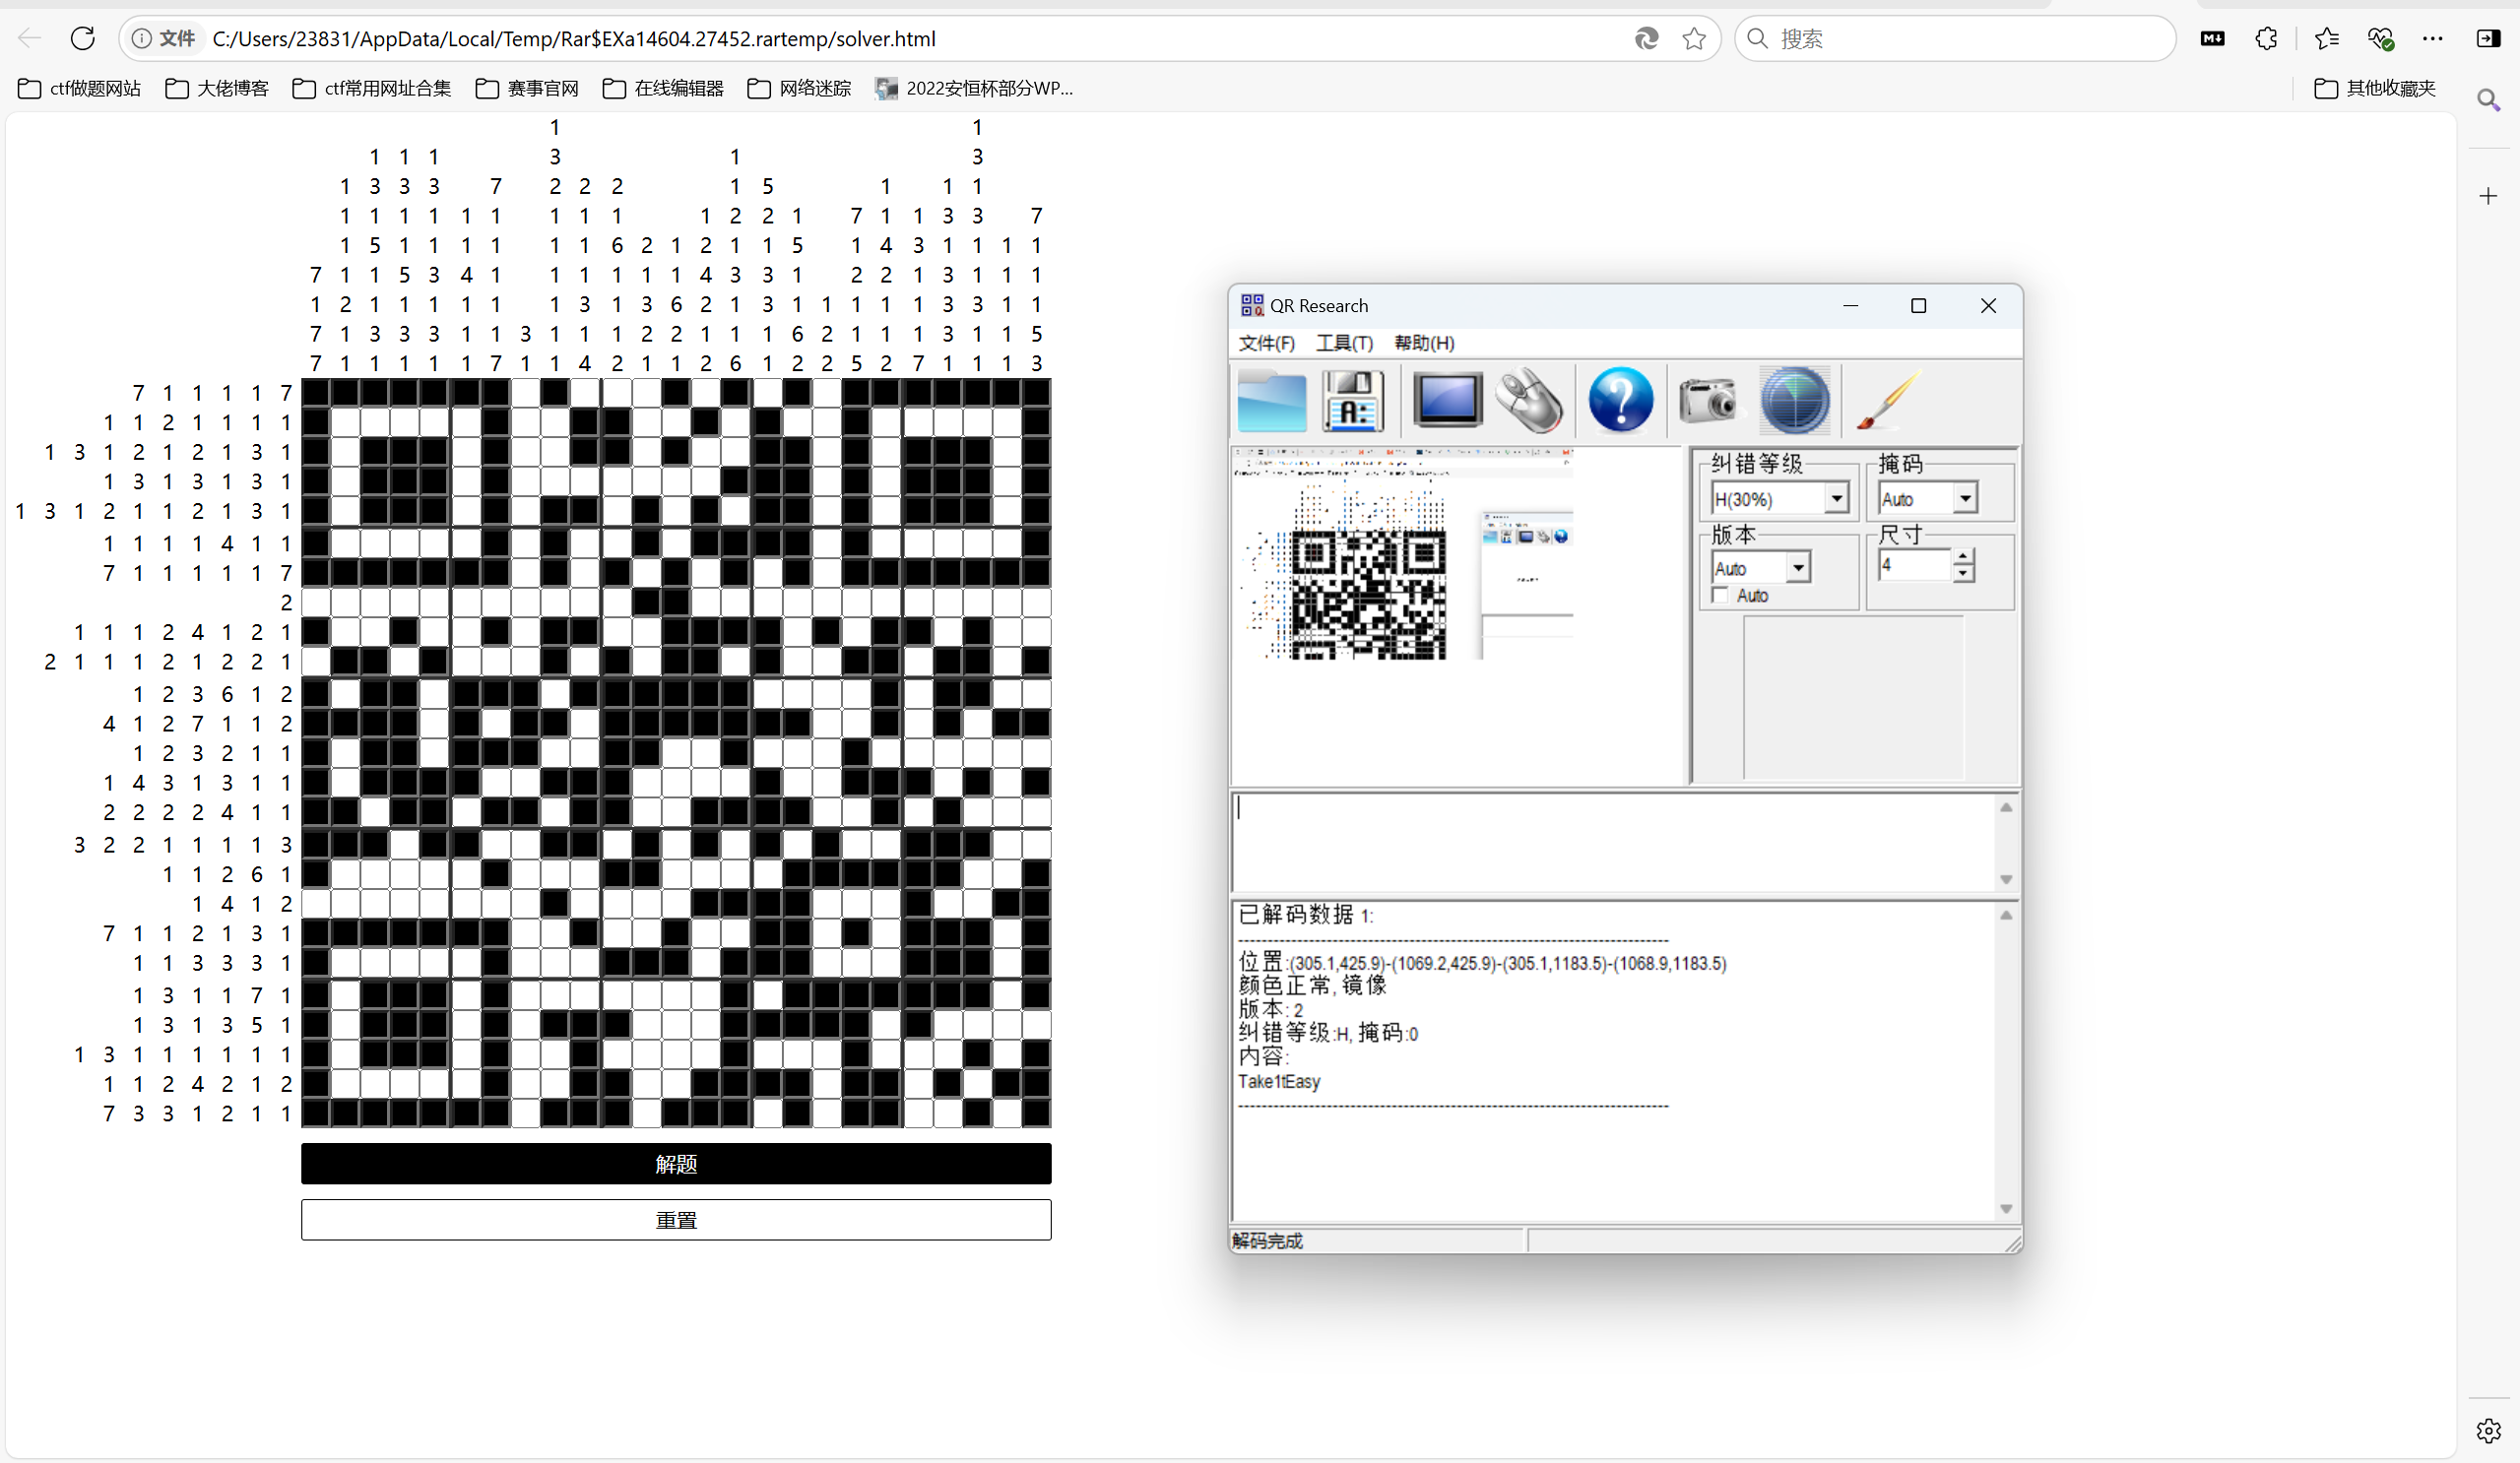This screenshot has width=2520, height=1463.
Task: Click the 颜色正常, 镜像 line in output
Action: (x=1312, y=985)
